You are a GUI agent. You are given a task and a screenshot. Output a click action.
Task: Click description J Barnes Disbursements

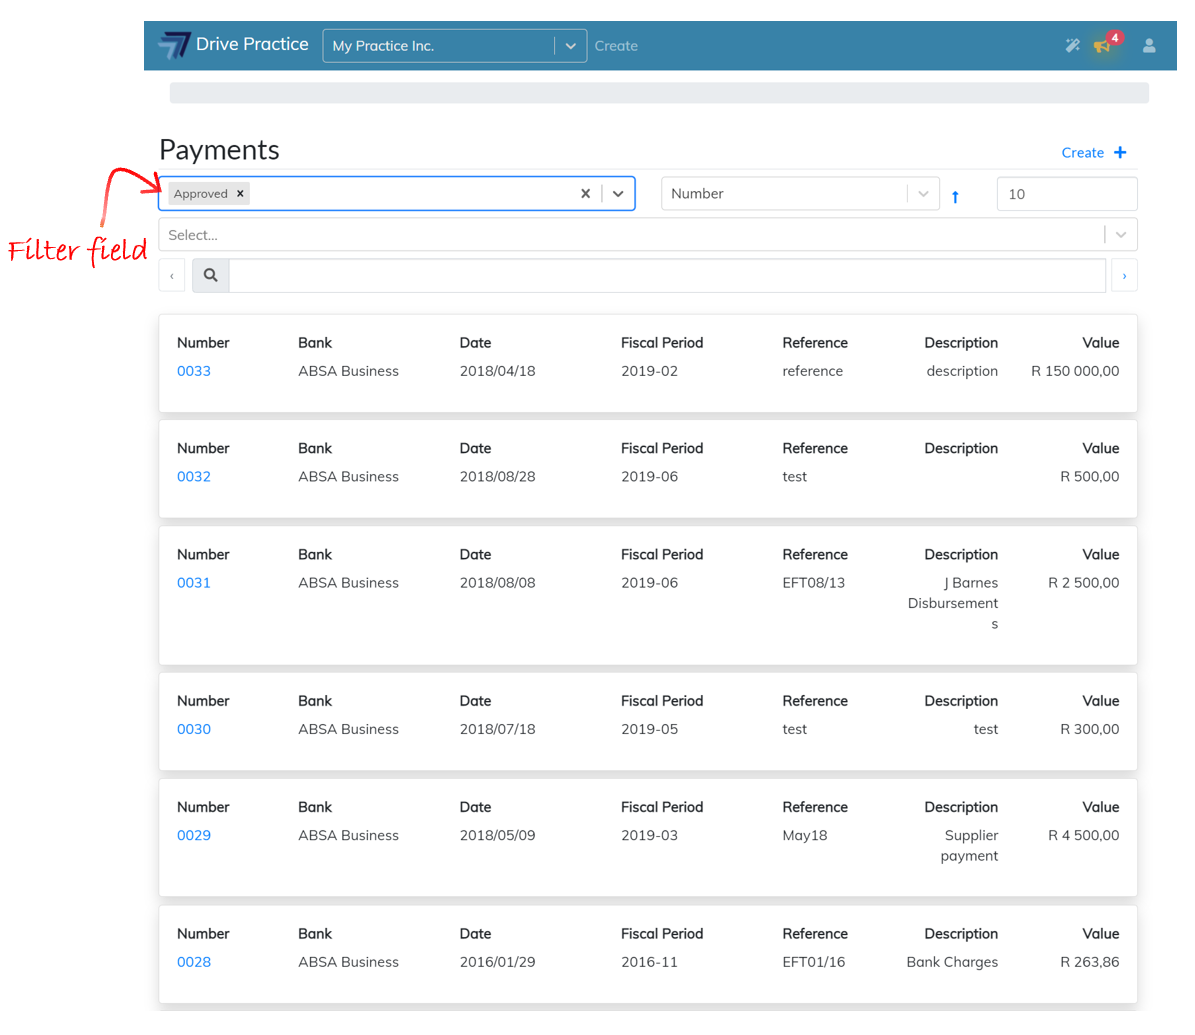point(953,603)
